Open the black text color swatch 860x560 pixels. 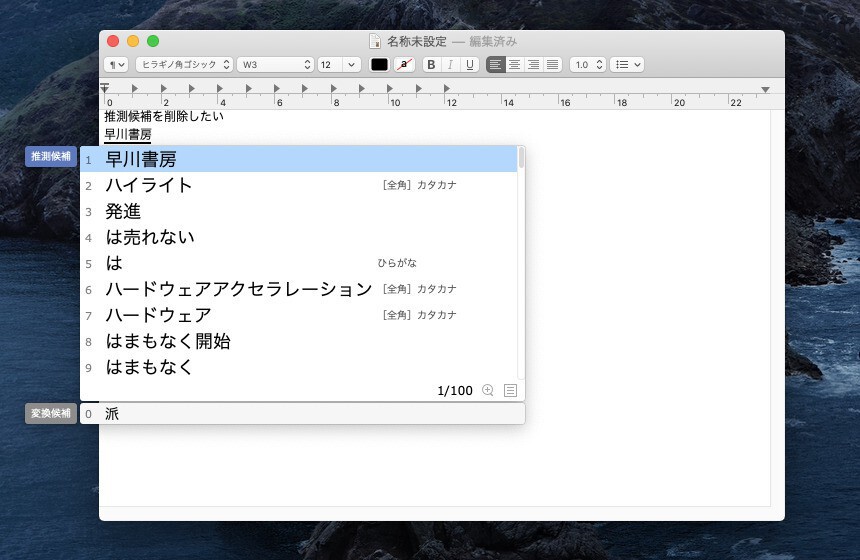379,64
